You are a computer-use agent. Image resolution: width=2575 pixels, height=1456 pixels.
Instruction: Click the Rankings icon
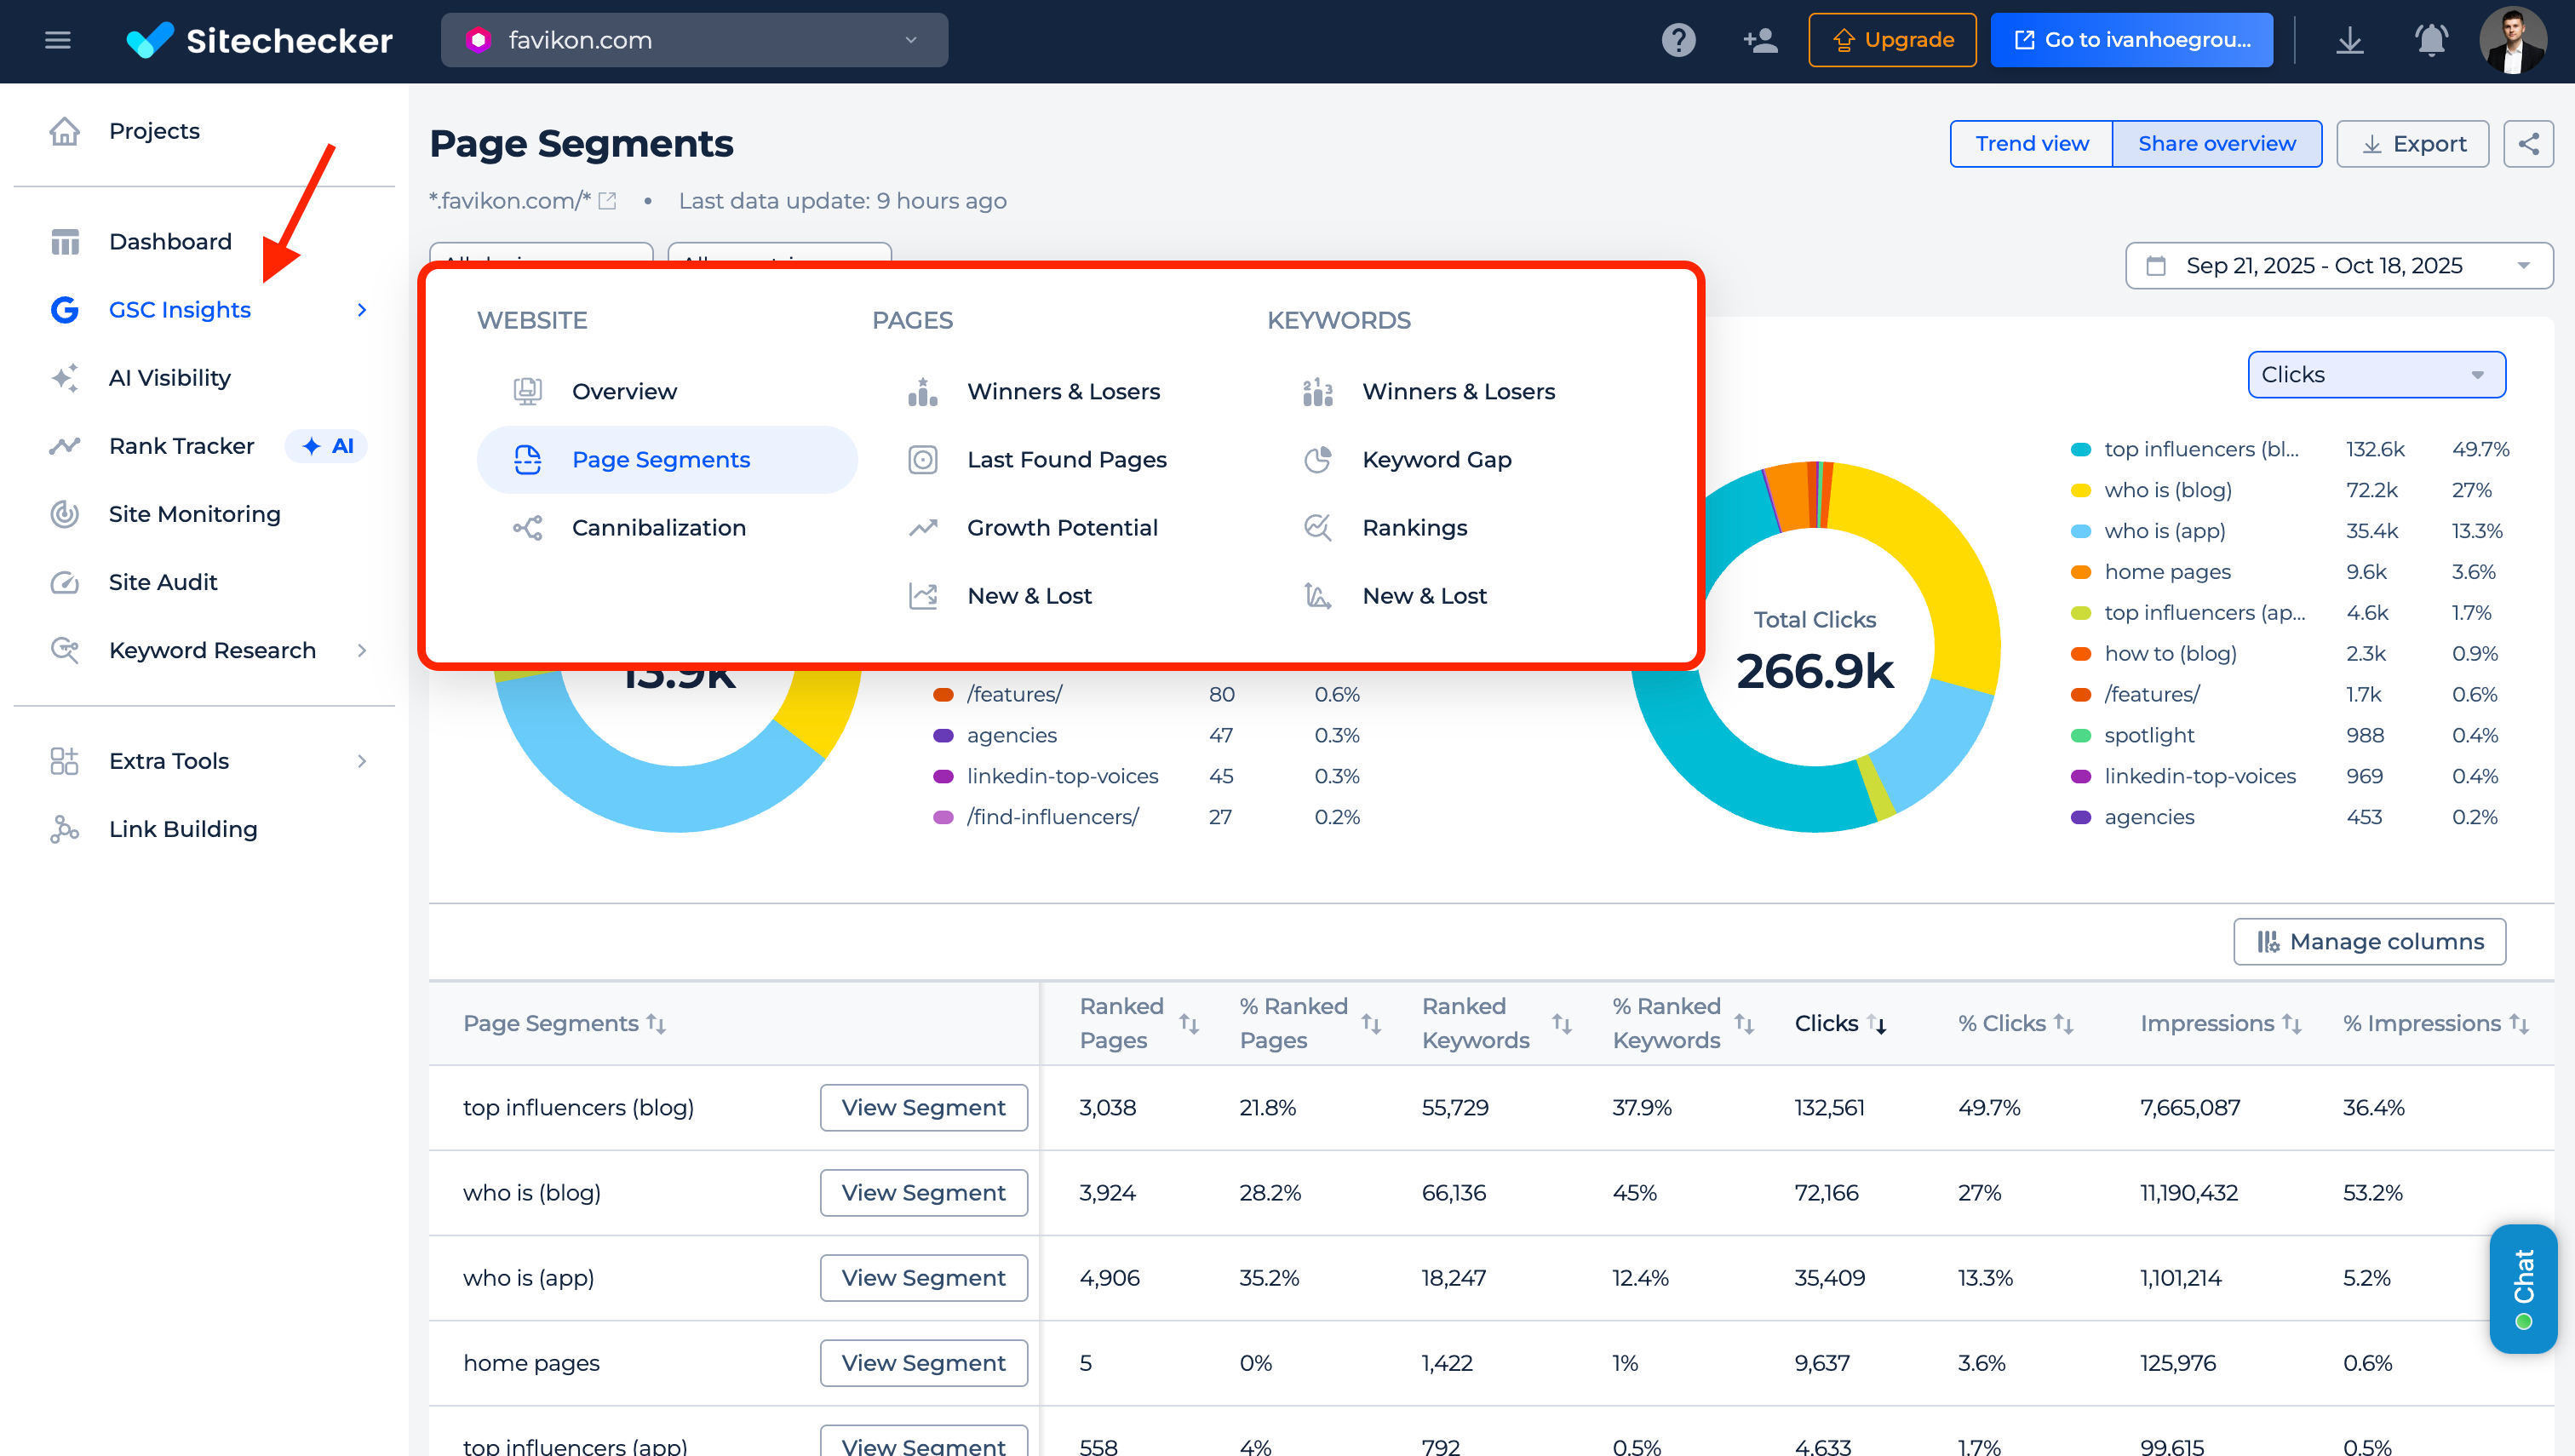[1318, 528]
